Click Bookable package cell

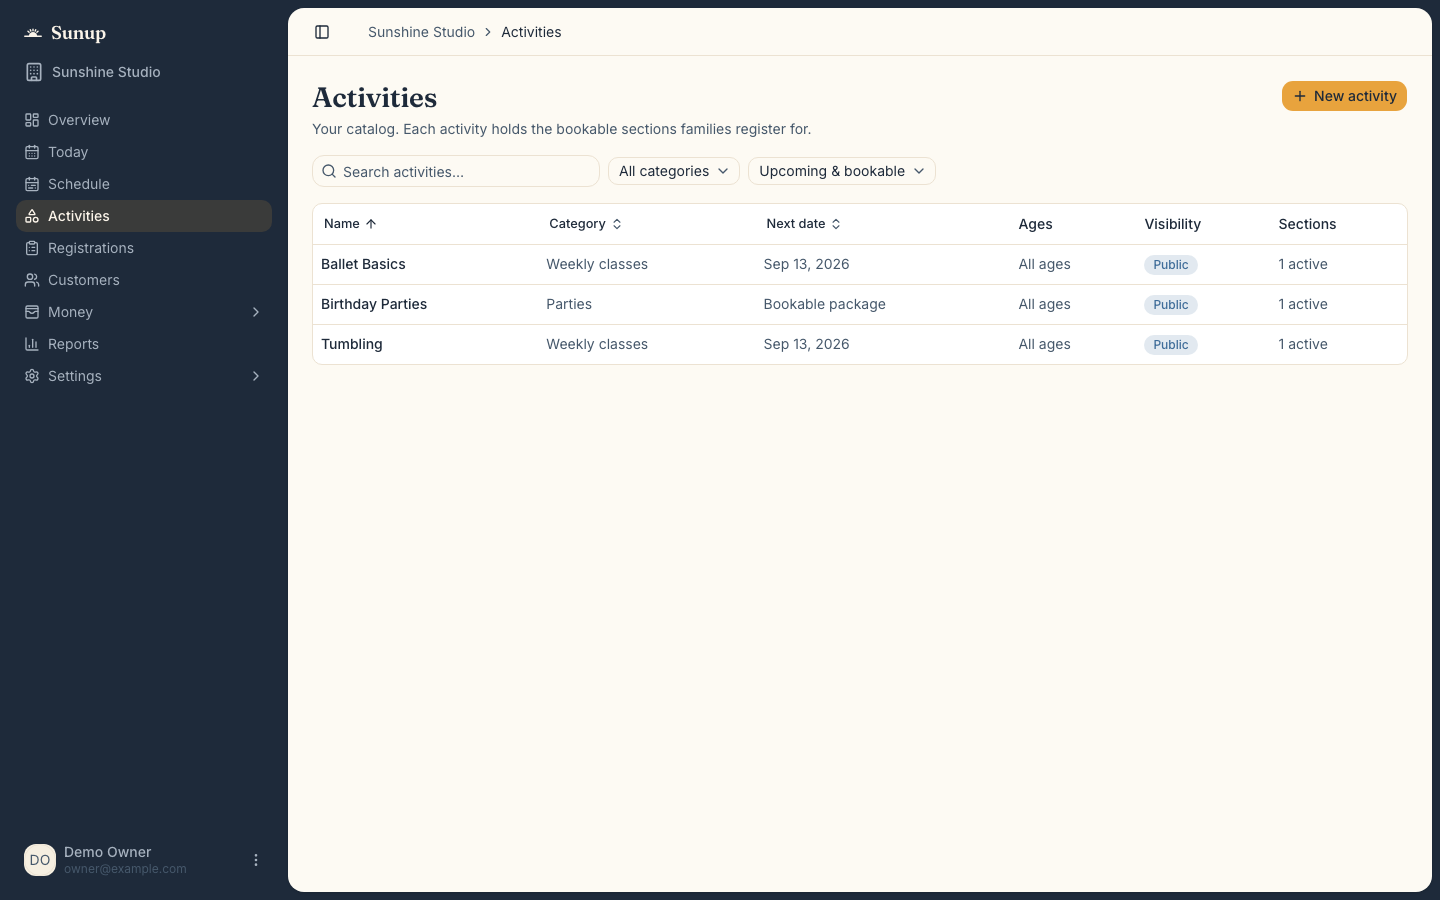coord(824,304)
